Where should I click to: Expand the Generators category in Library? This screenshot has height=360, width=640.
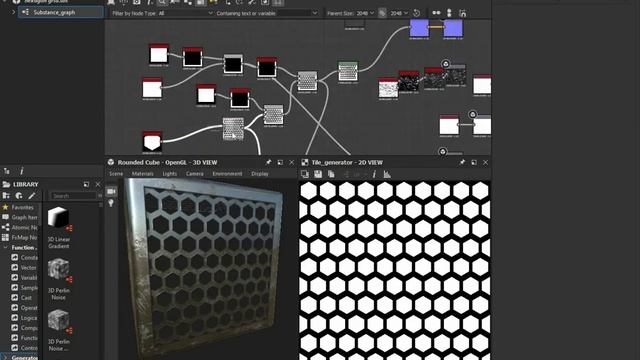[x=5, y=358]
